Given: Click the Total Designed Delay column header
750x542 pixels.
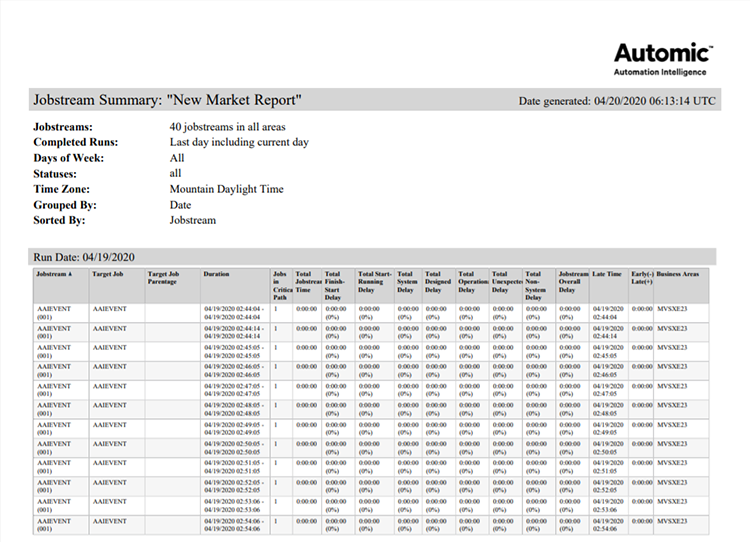Looking at the screenshot, I should [x=438, y=285].
